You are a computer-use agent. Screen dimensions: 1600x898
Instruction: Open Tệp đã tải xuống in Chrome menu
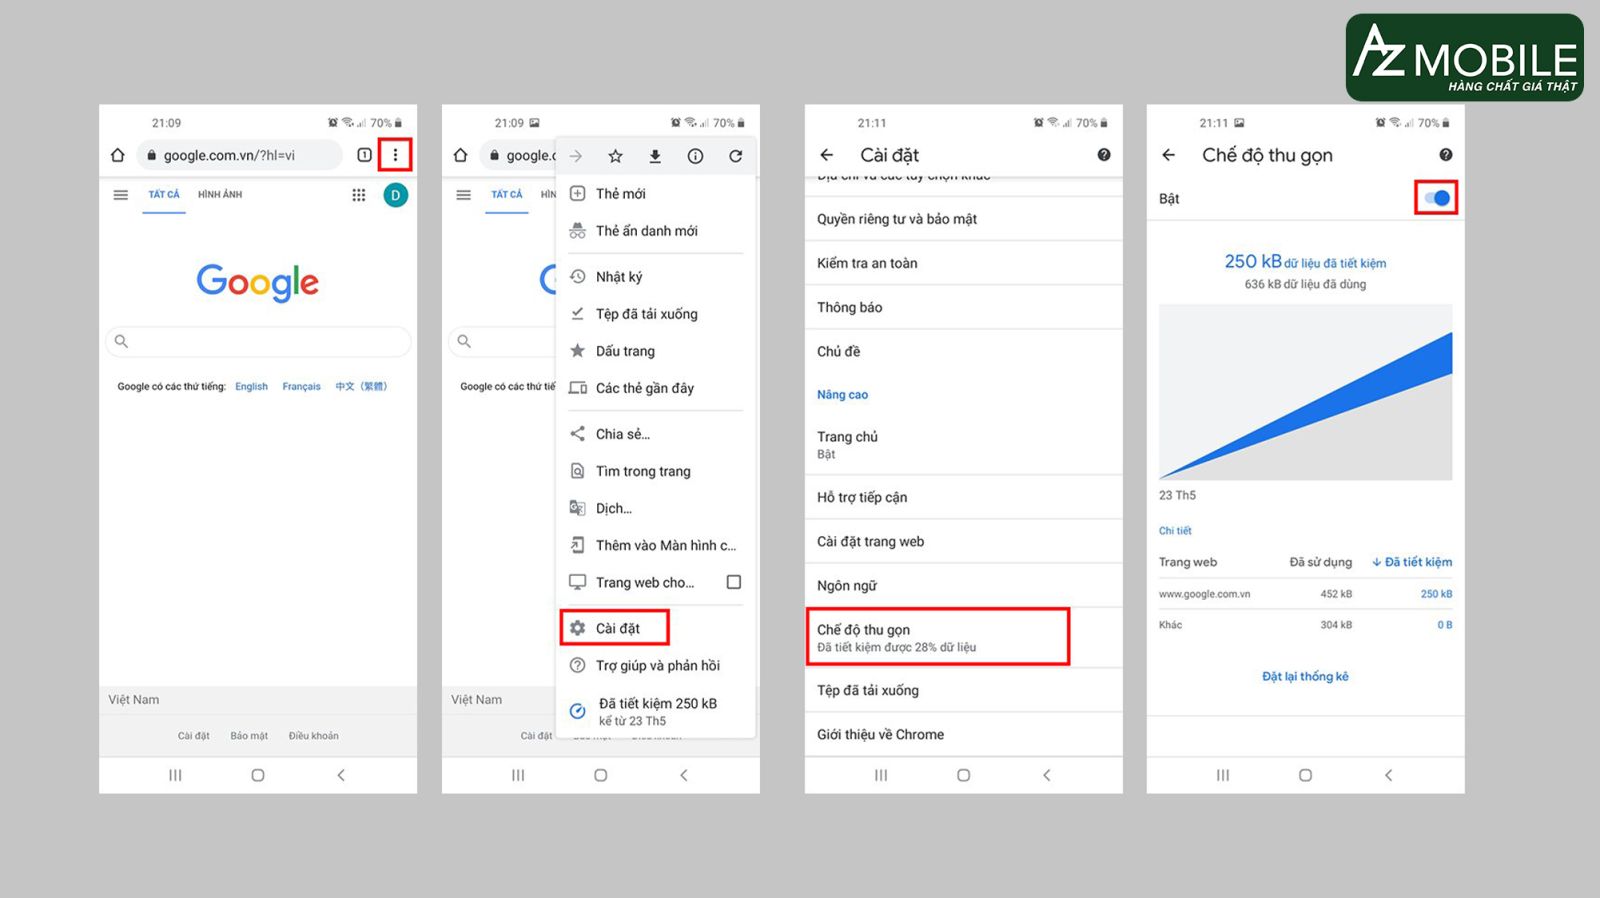click(655, 314)
